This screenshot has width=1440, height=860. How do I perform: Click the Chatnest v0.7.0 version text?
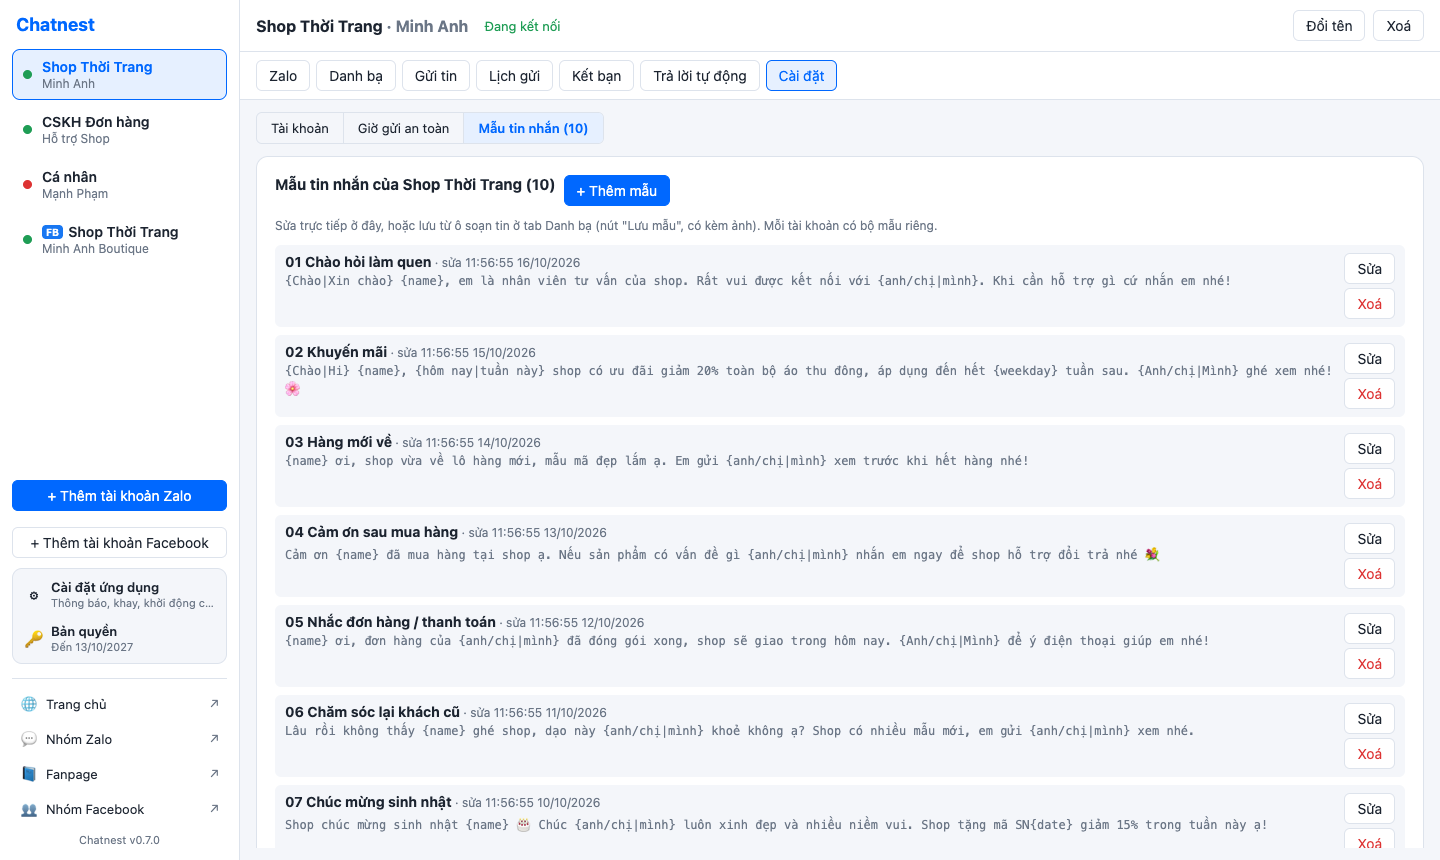click(x=119, y=840)
